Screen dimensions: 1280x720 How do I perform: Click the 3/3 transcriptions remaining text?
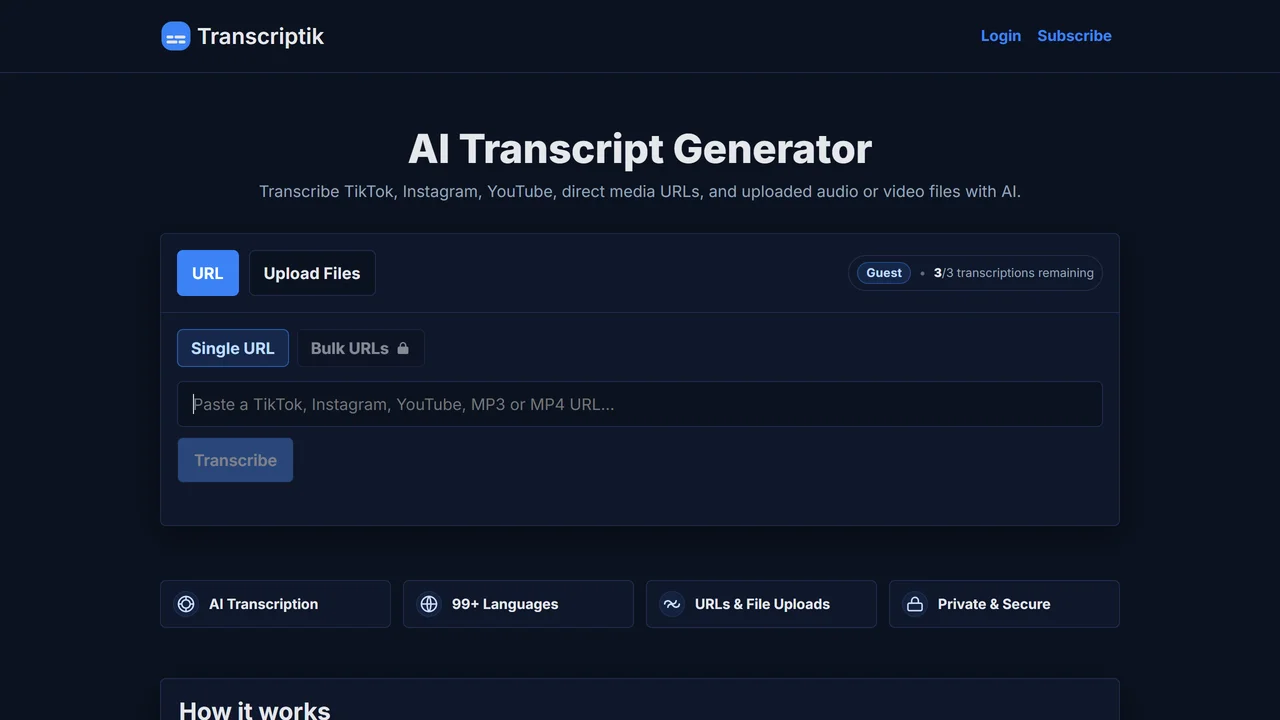[x=1014, y=273]
